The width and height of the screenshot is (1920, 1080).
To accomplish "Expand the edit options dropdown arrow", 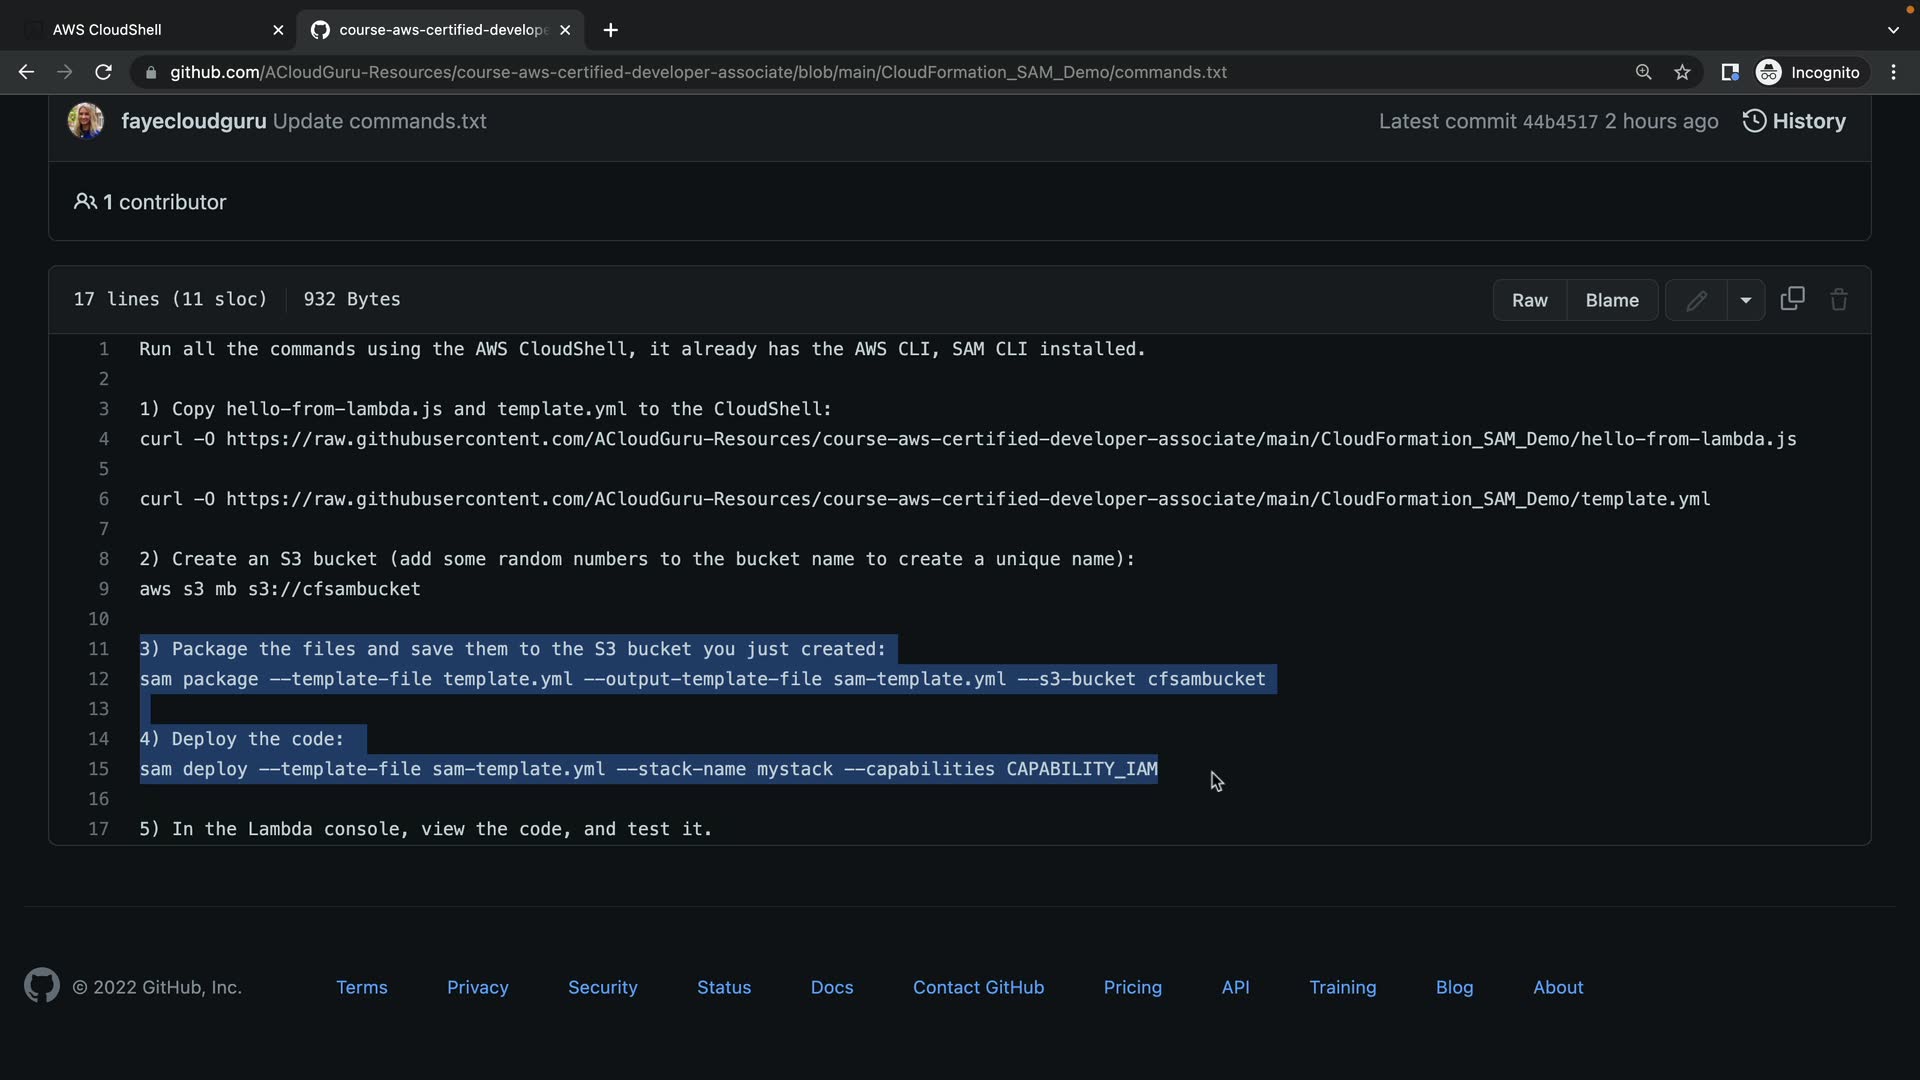I will click(x=1745, y=300).
